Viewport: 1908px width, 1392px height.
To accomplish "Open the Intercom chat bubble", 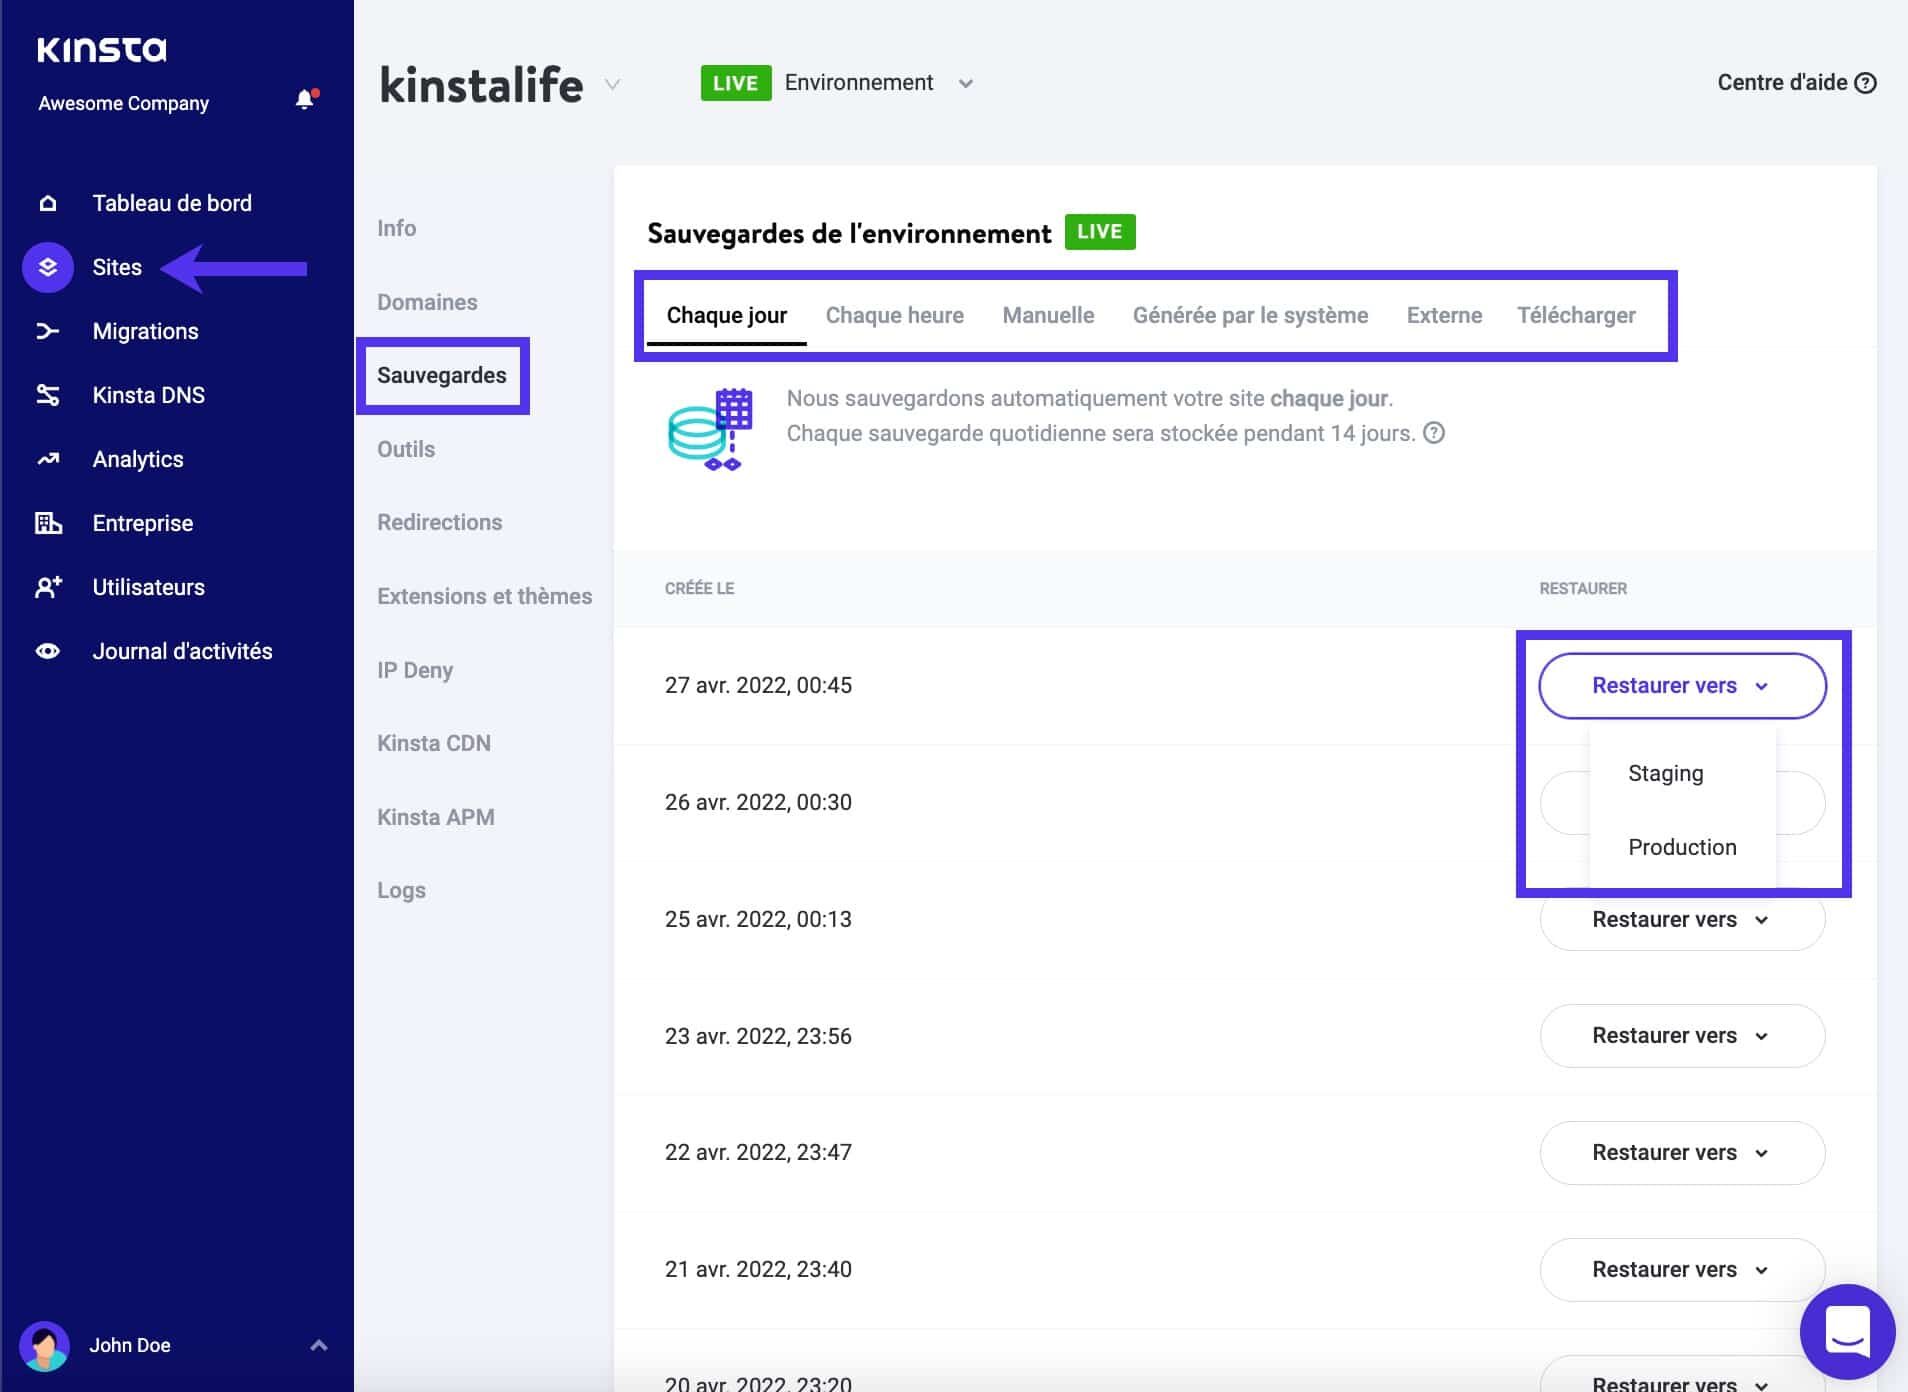I will [1849, 1331].
